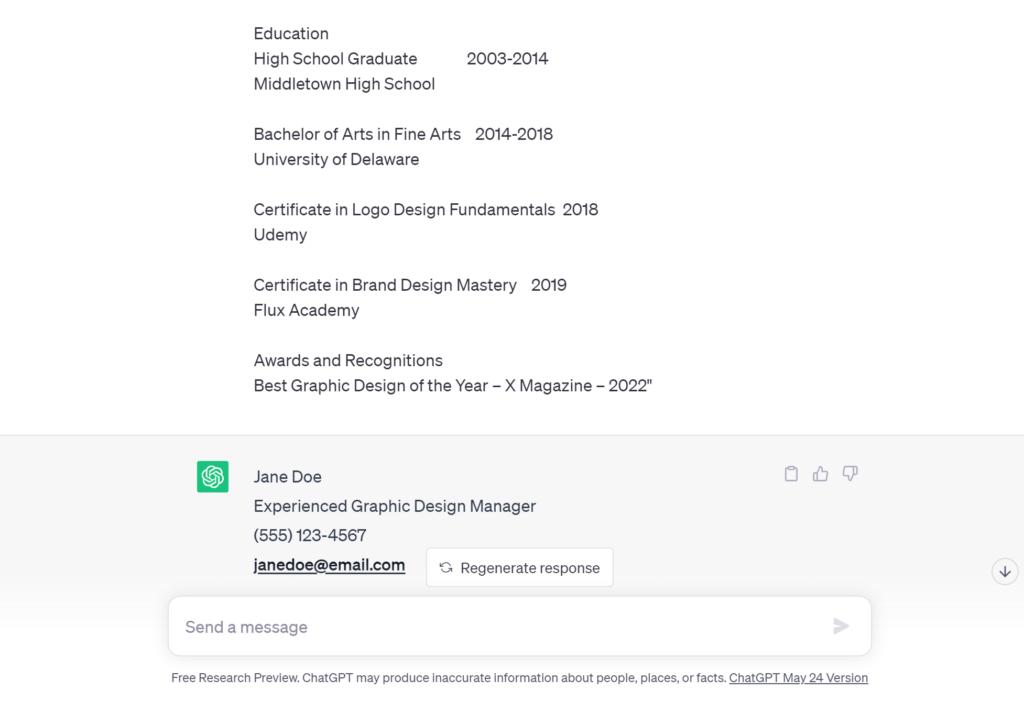Copy the response with the clipboard icon
Viewport: 1024px width, 702px height.
791,473
